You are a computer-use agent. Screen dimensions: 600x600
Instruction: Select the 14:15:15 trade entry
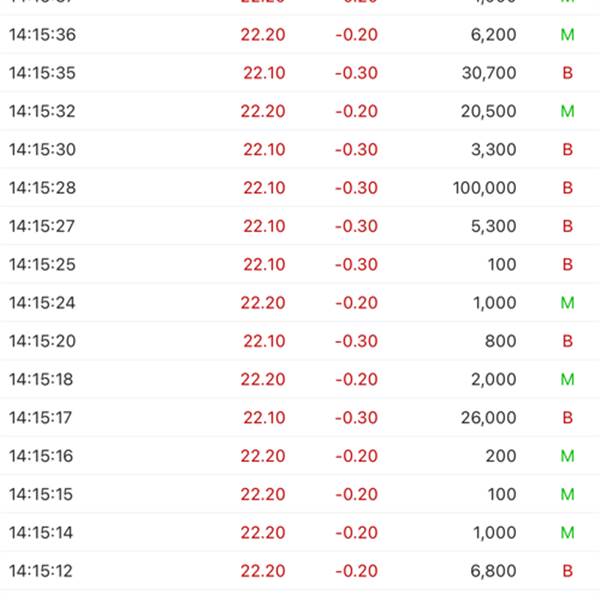tap(300, 494)
